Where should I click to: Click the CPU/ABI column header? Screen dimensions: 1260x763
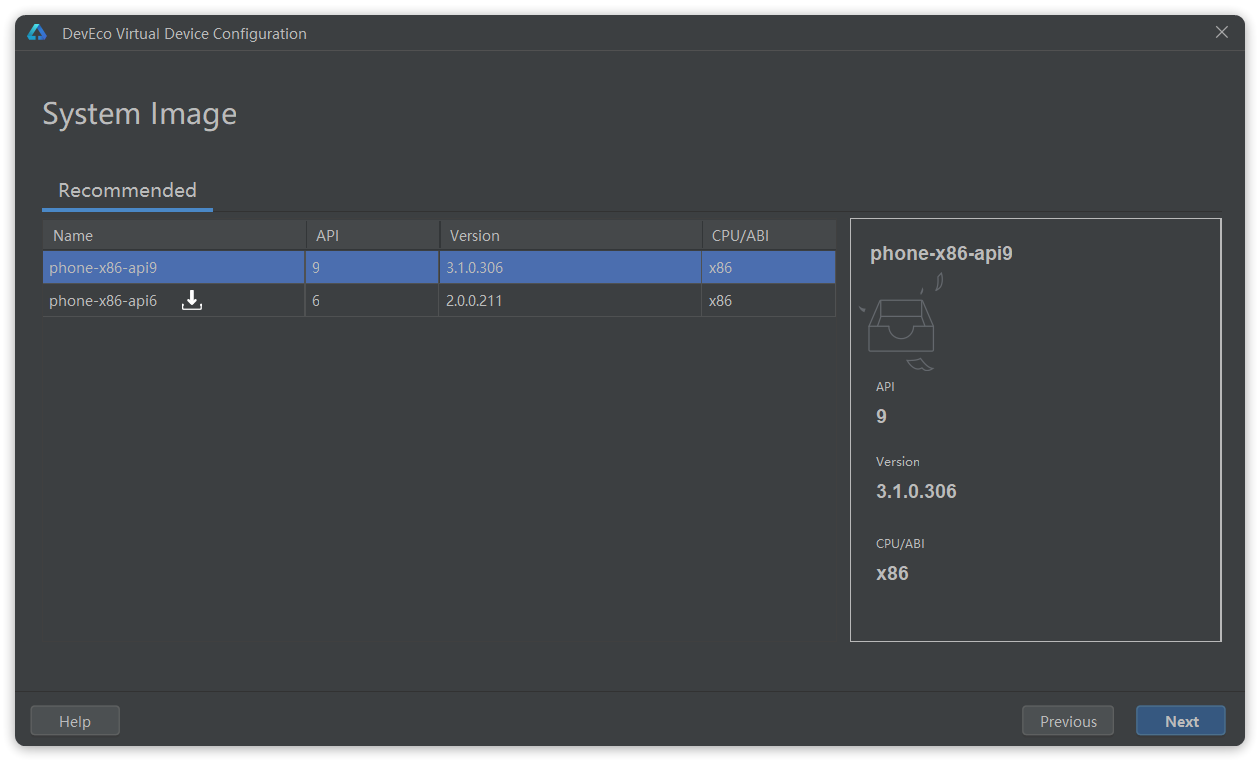pyautogui.click(x=740, y=236)
